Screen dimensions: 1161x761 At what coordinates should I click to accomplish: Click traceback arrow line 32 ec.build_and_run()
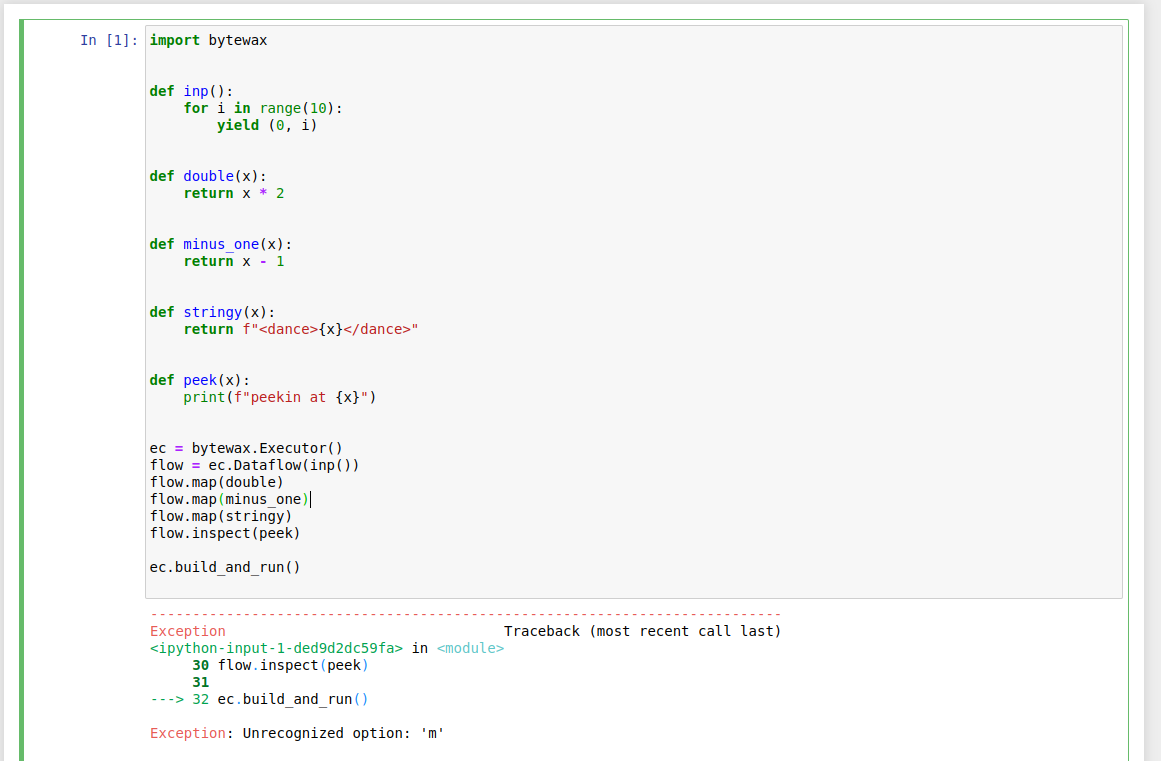click(x=258, y=700)
